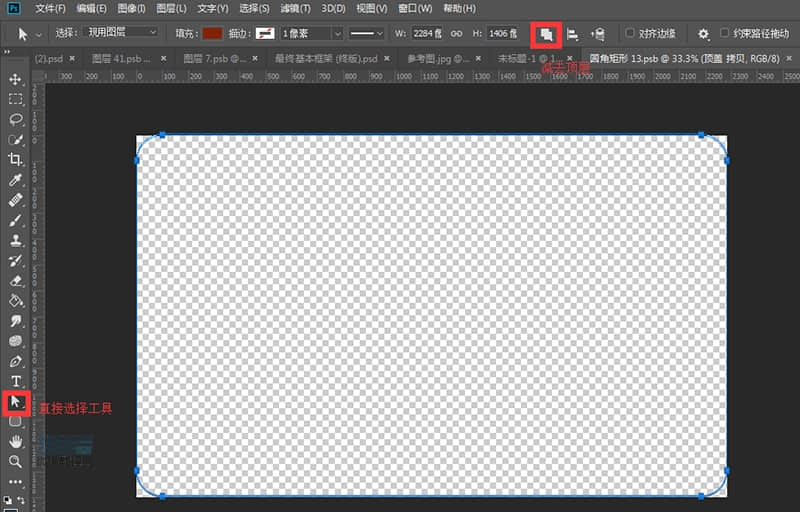
Task: Open the 滤镜(T) menu
Action: coord(293,8)
